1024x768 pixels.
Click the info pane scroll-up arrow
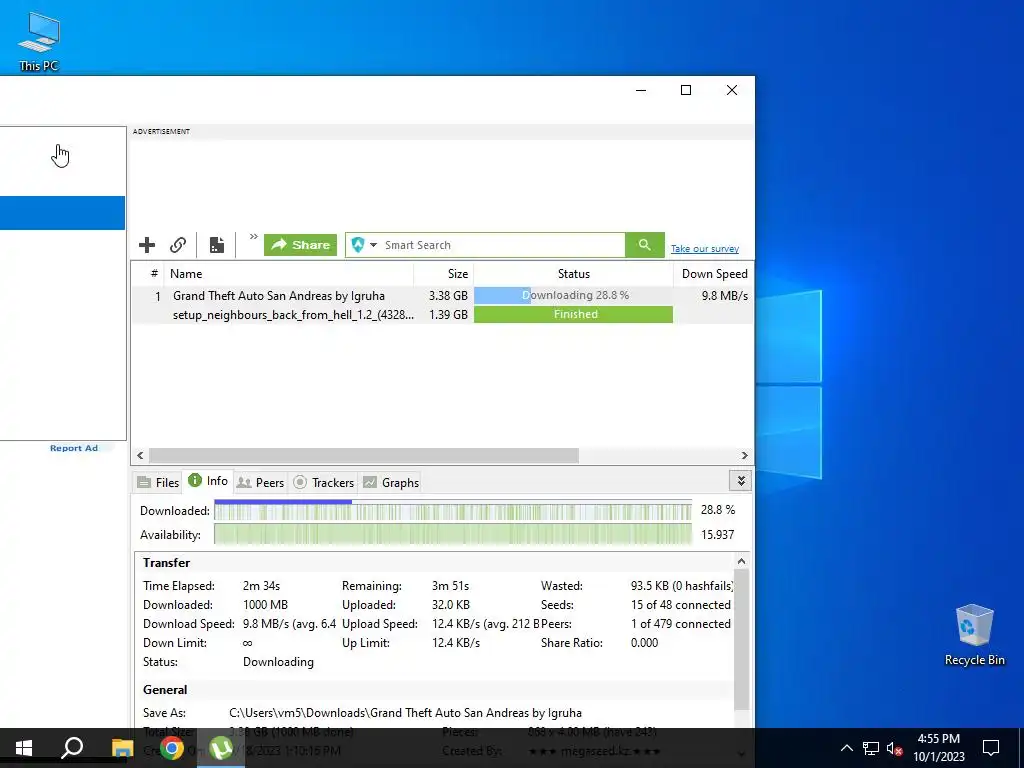[741, 562]
